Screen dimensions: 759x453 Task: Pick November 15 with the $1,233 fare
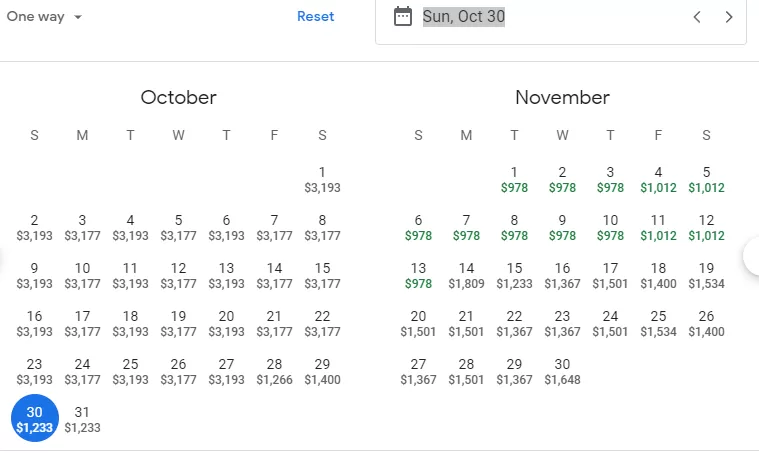coord(514,275)
